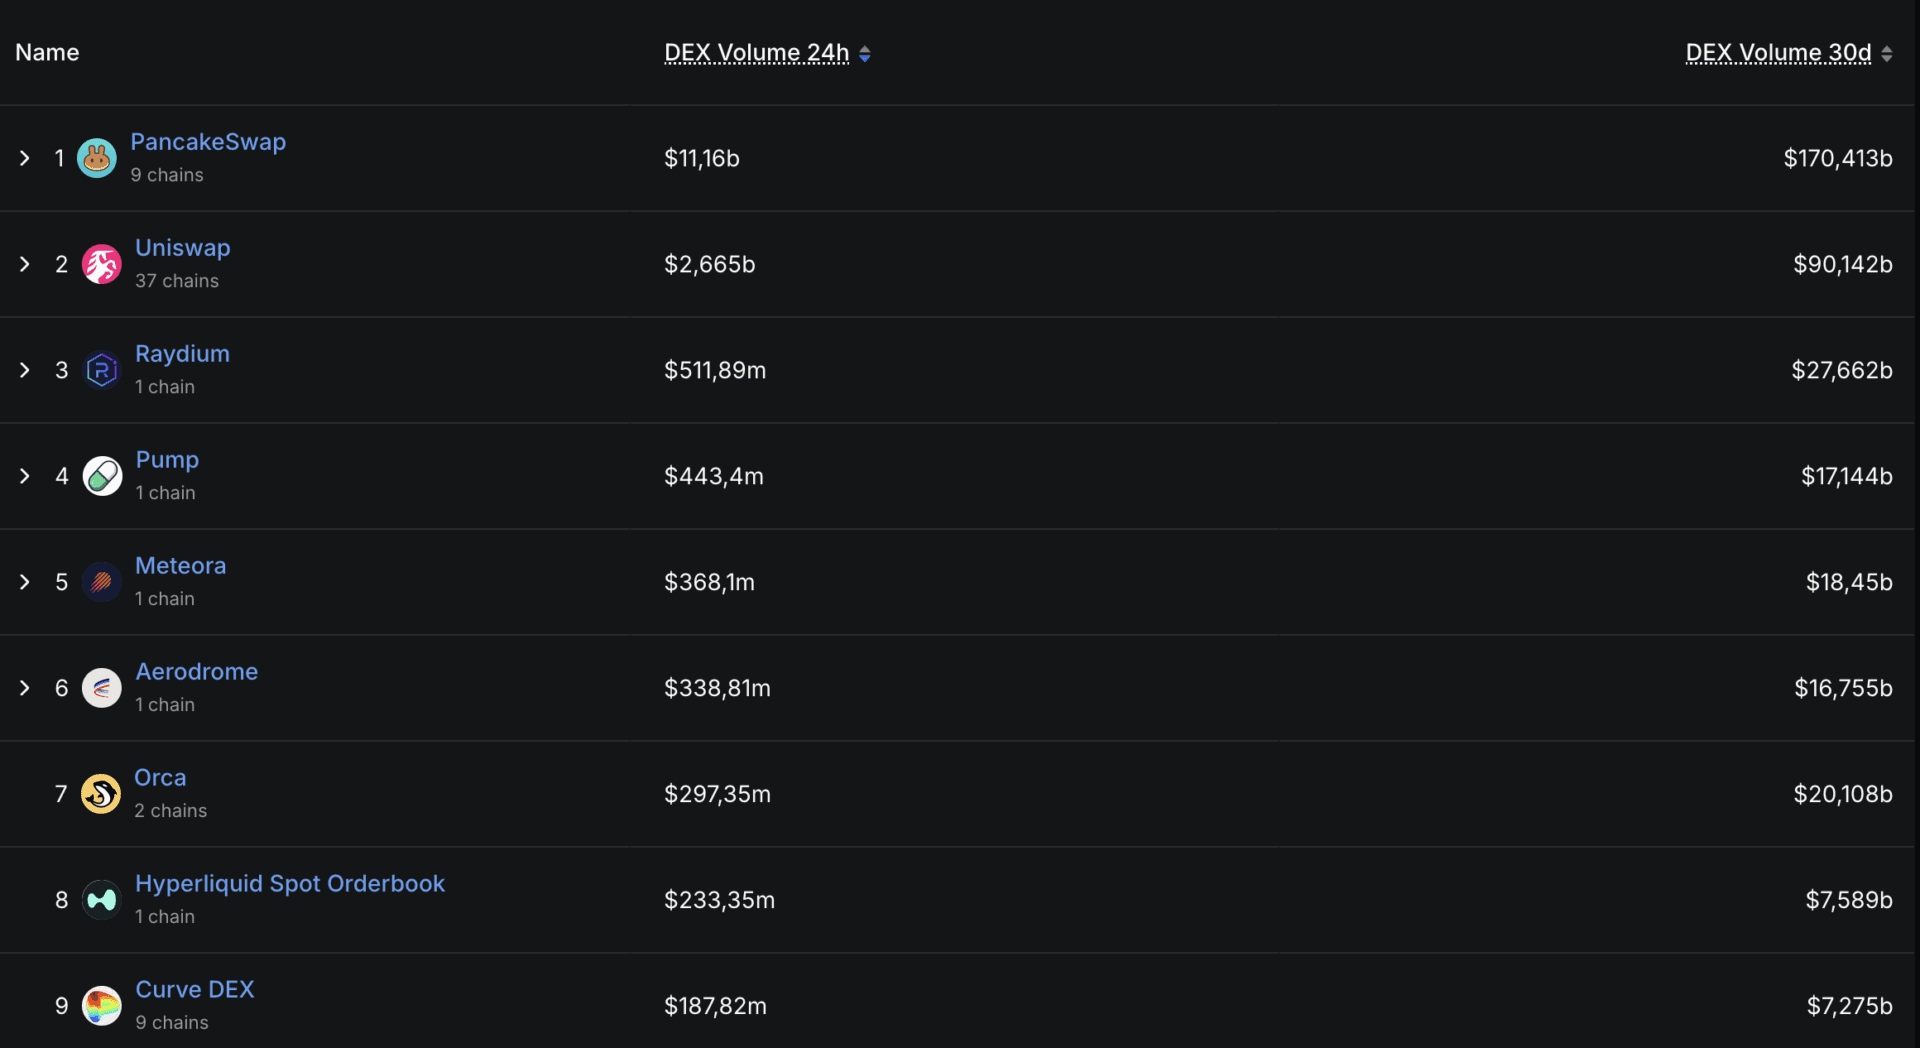Viewport: 1920px width, 1048px height.
Task: Expand the PancakeSwap row chevron
Action: coord(25,158)
